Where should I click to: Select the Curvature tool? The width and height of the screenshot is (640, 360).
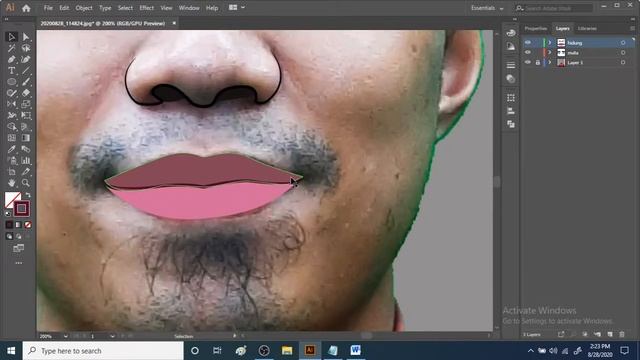coord(26,60)
